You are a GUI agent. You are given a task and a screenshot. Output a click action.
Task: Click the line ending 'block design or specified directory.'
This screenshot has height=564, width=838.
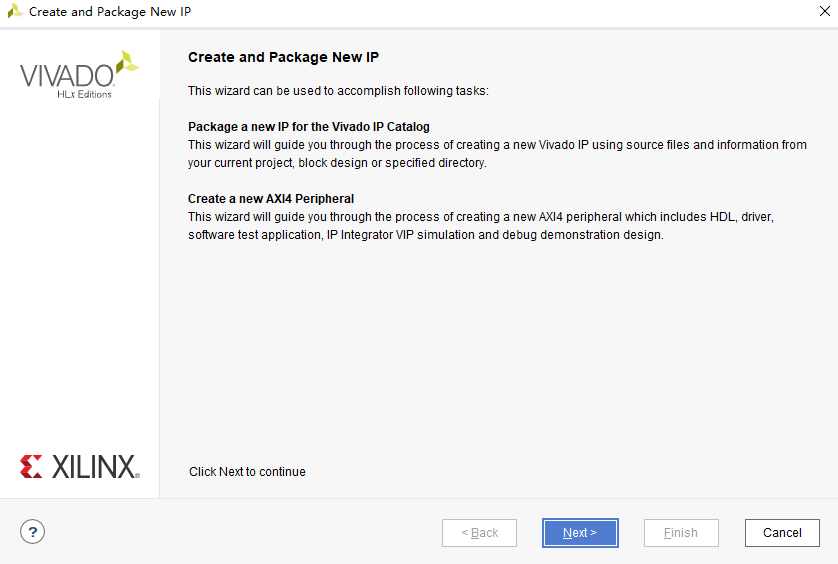pos(337,163)
